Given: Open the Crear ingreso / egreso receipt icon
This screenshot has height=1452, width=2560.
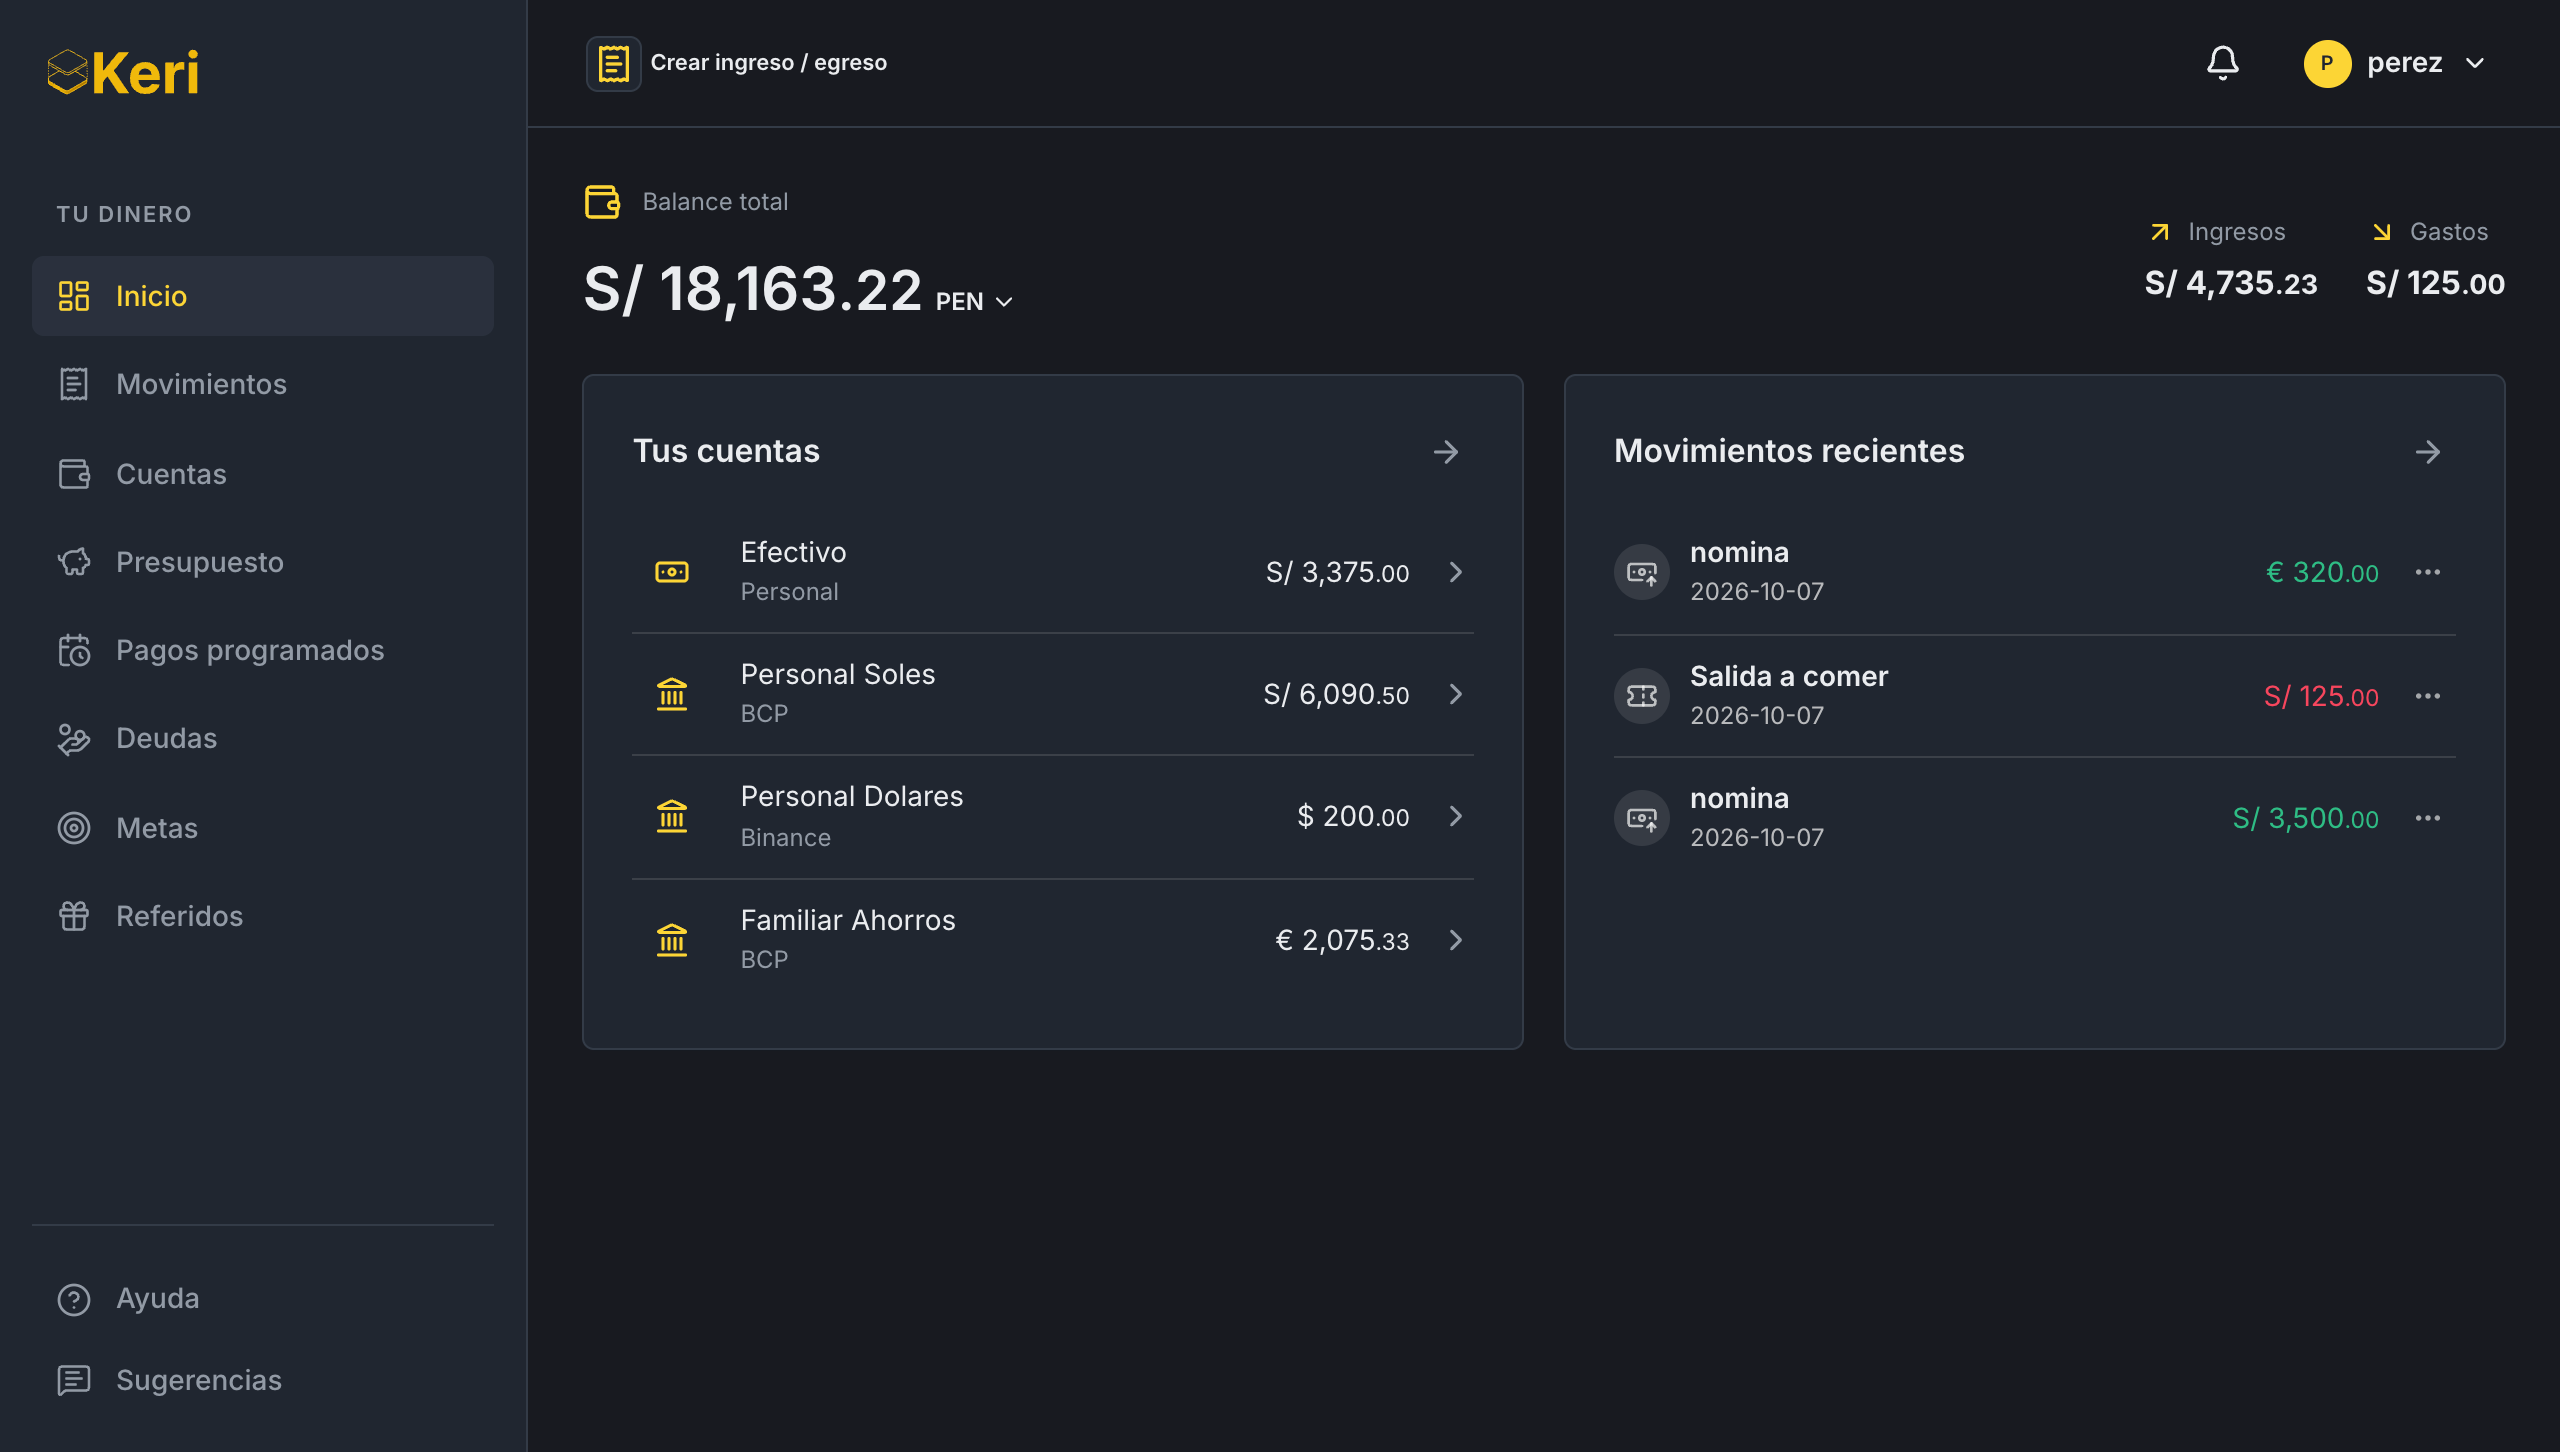Looking at the screenshot, I should 613,63.
